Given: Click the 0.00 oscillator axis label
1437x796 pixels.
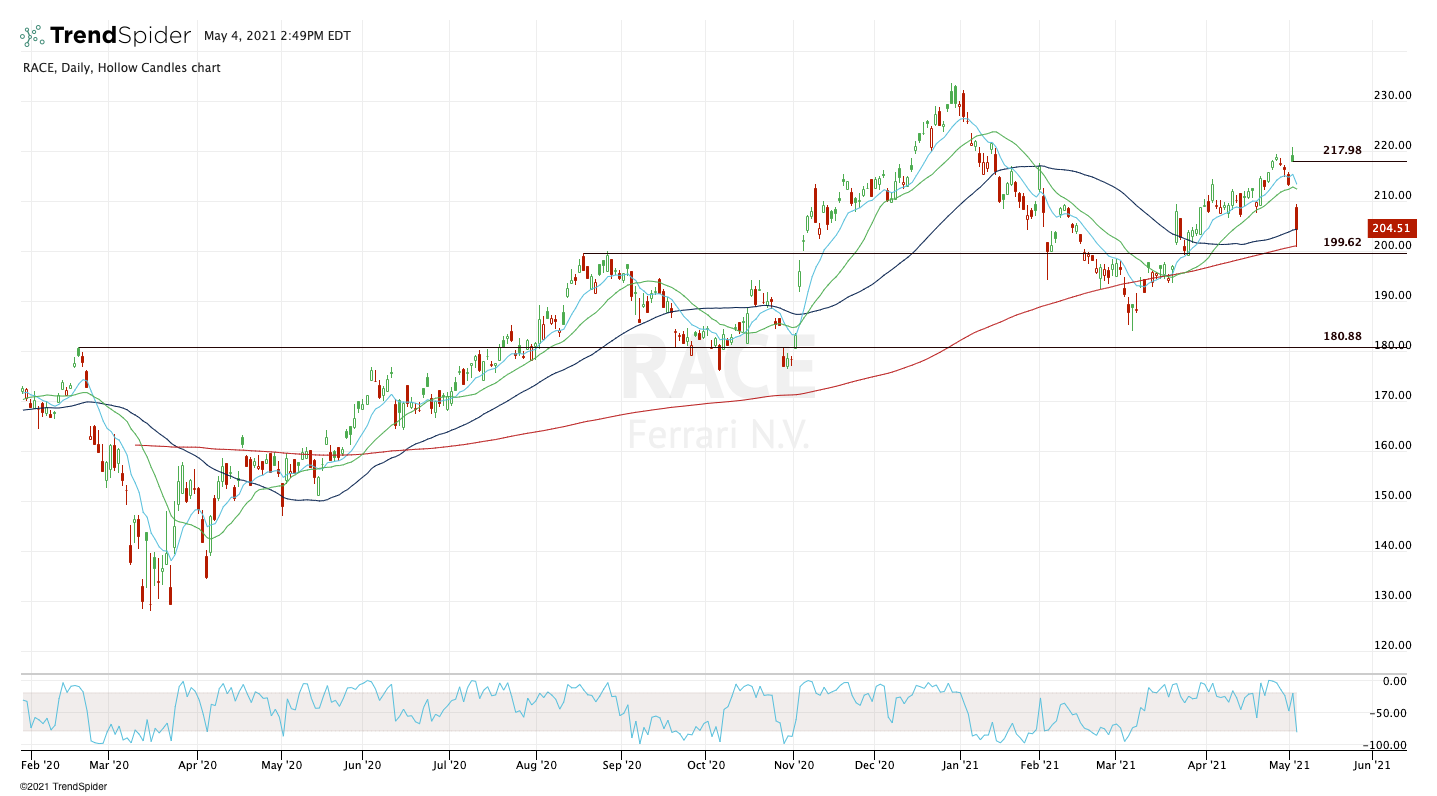Looking at the screenshot, I should click(x=1393, y=681).
